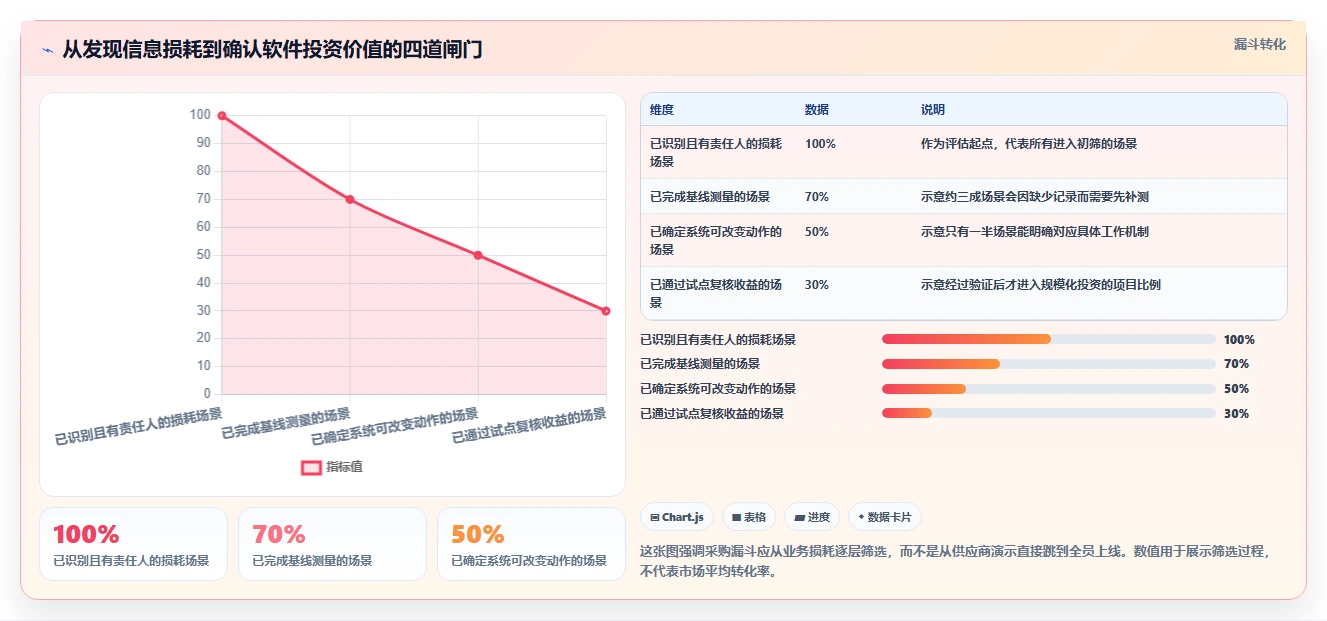Click description 示意经过验证后才进入规模化投资的项目比例
This screenshot has height=621, width=1327.
click(1041, 285)
